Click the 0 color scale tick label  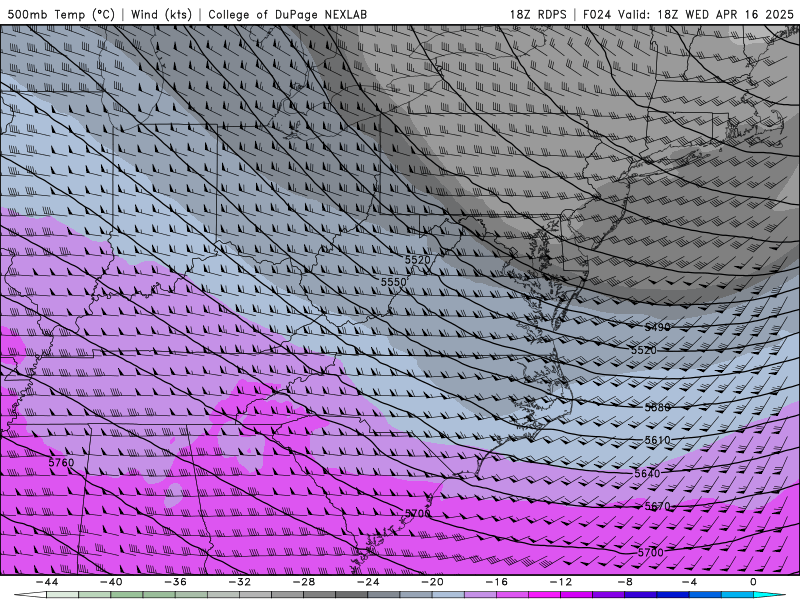[754, 582]
